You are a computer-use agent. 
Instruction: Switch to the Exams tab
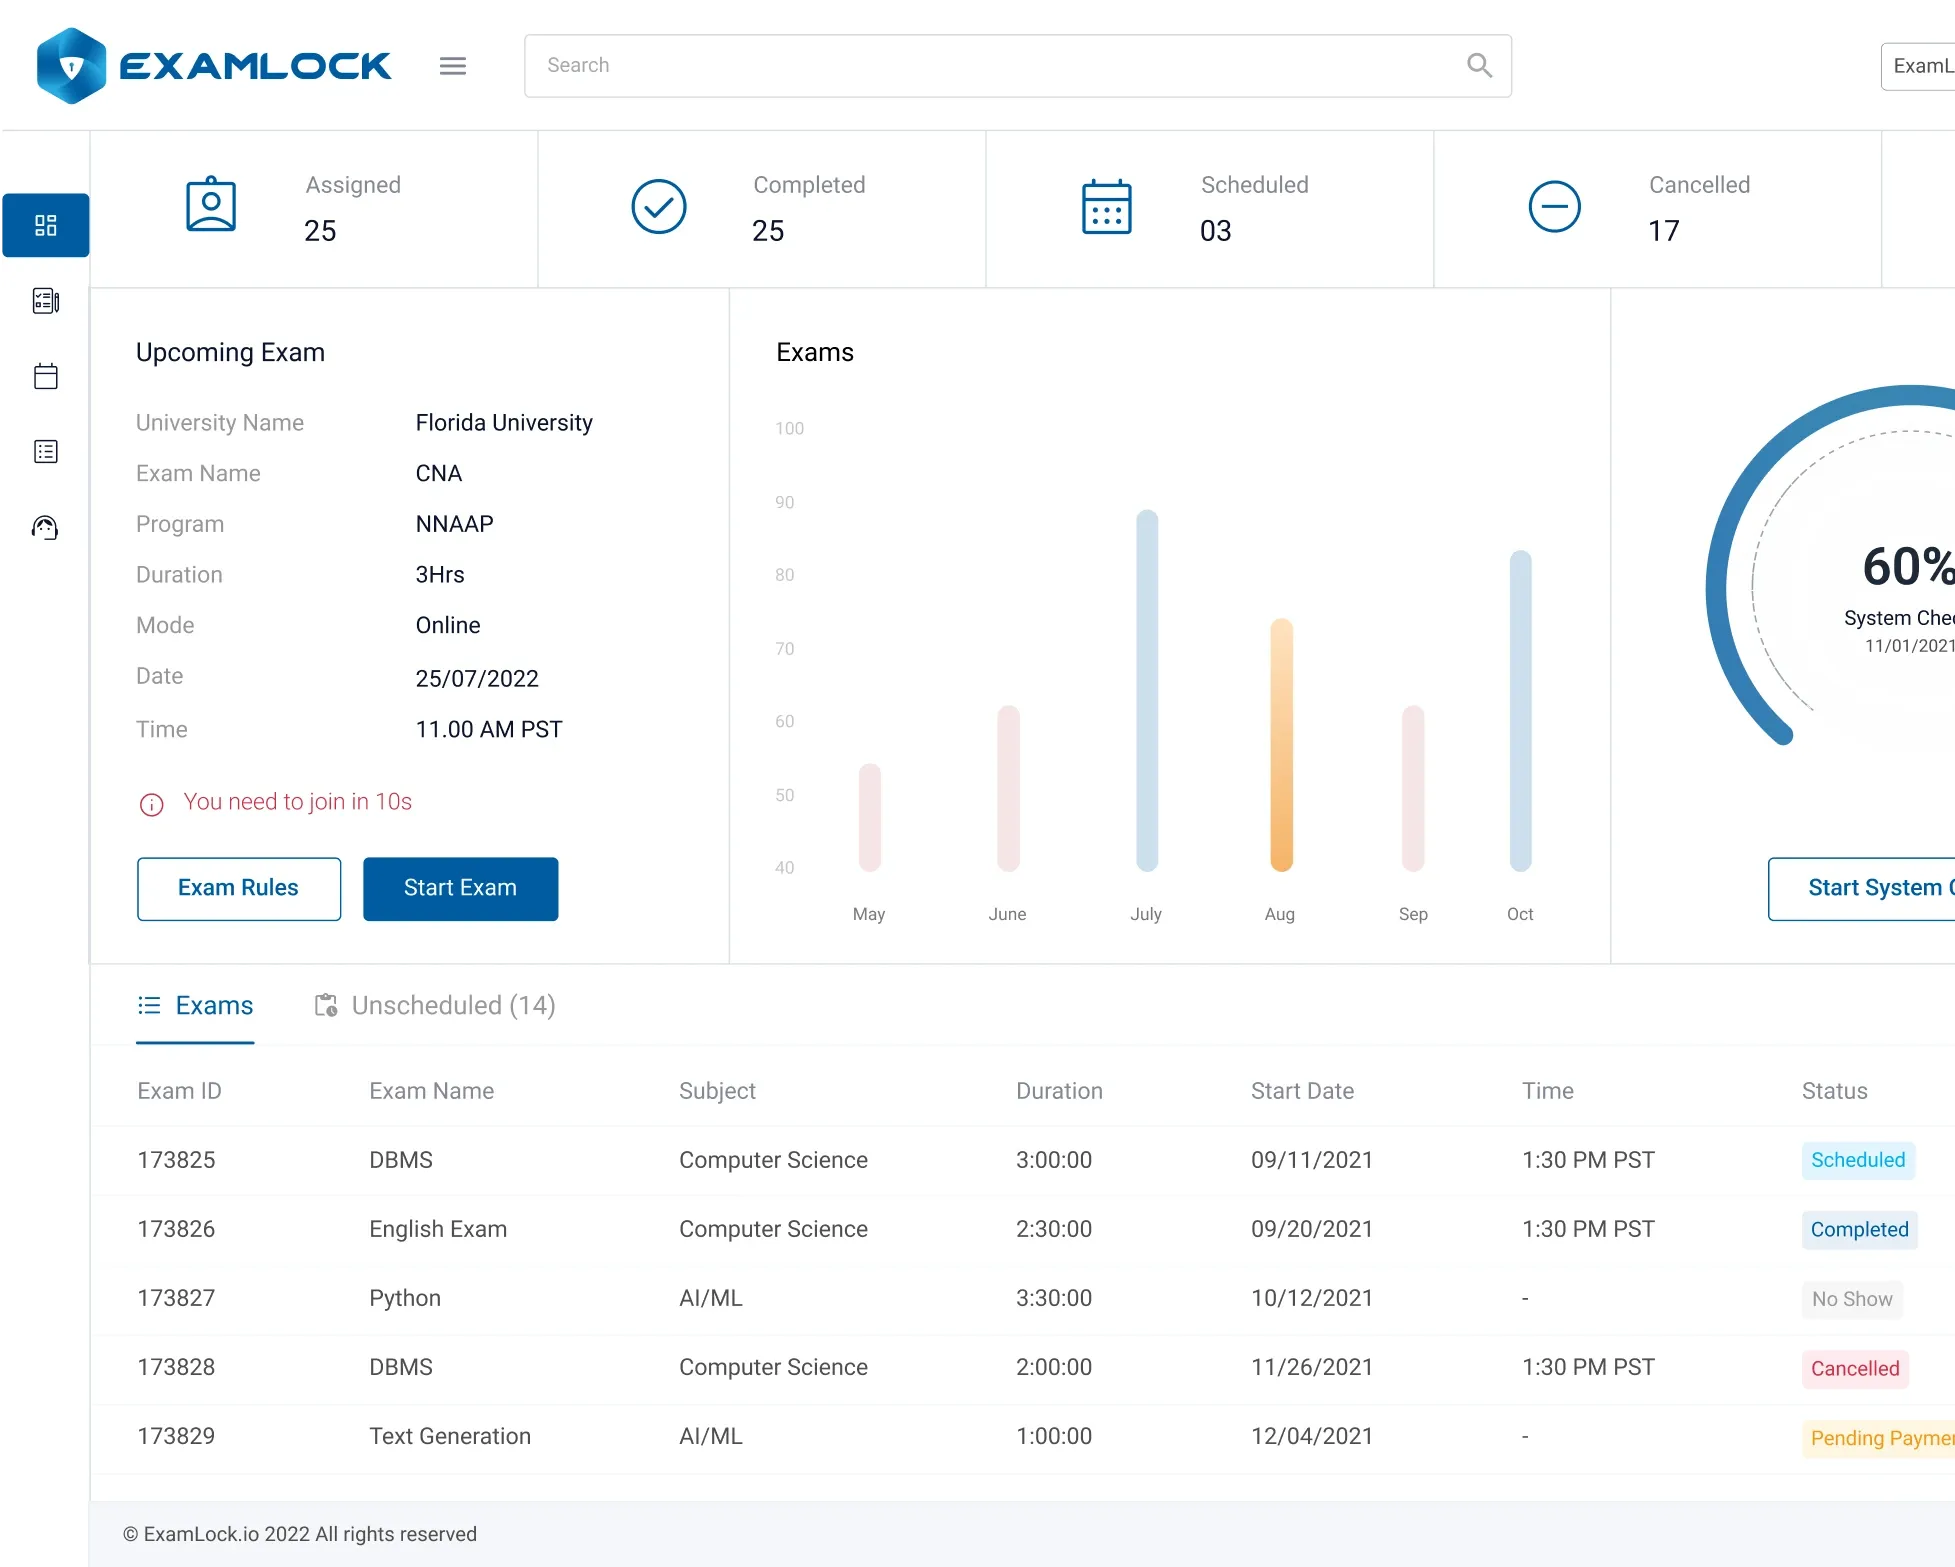click(x=195, y=1006)
